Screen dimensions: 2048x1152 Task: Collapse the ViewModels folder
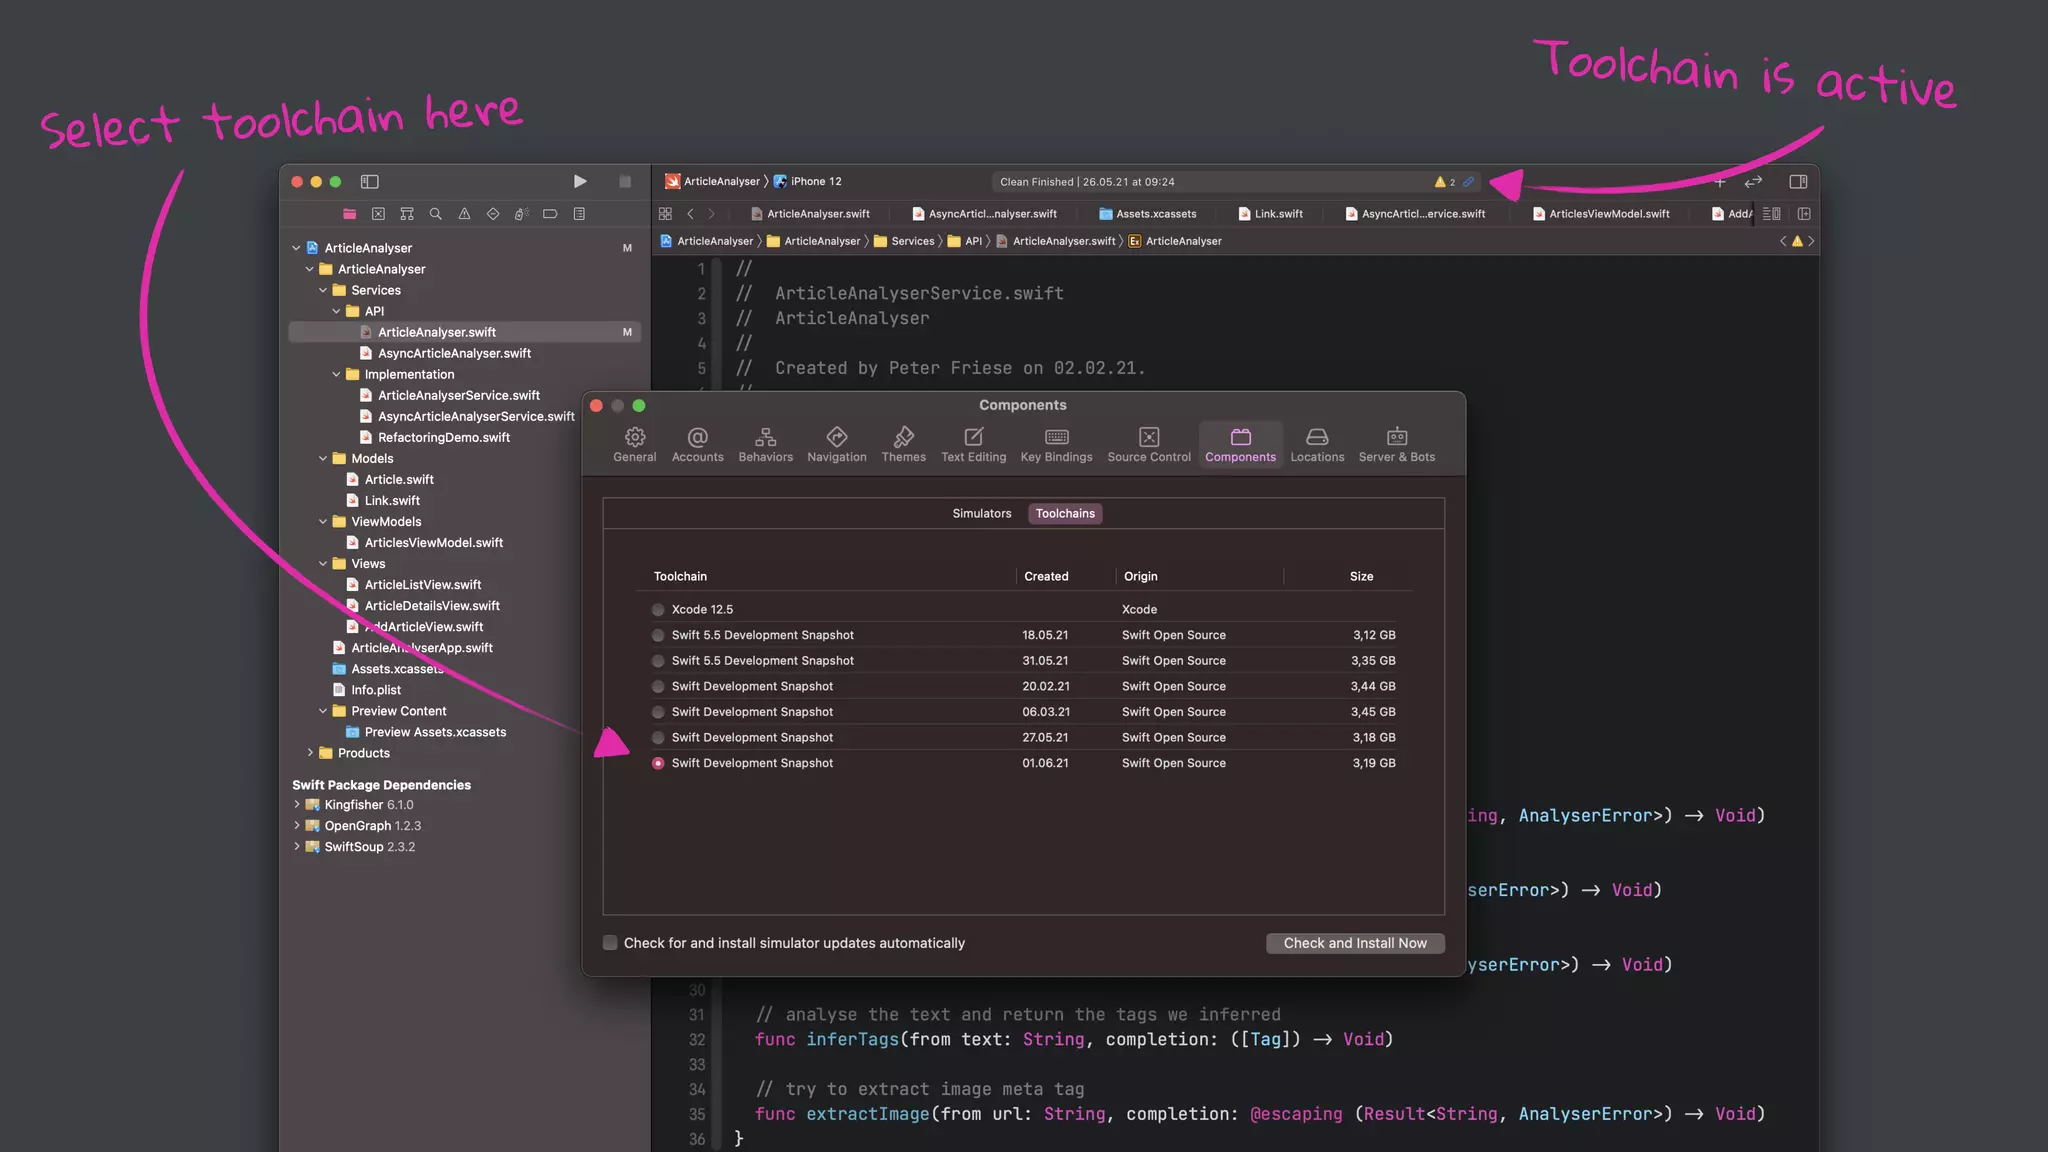pos(323,521)
